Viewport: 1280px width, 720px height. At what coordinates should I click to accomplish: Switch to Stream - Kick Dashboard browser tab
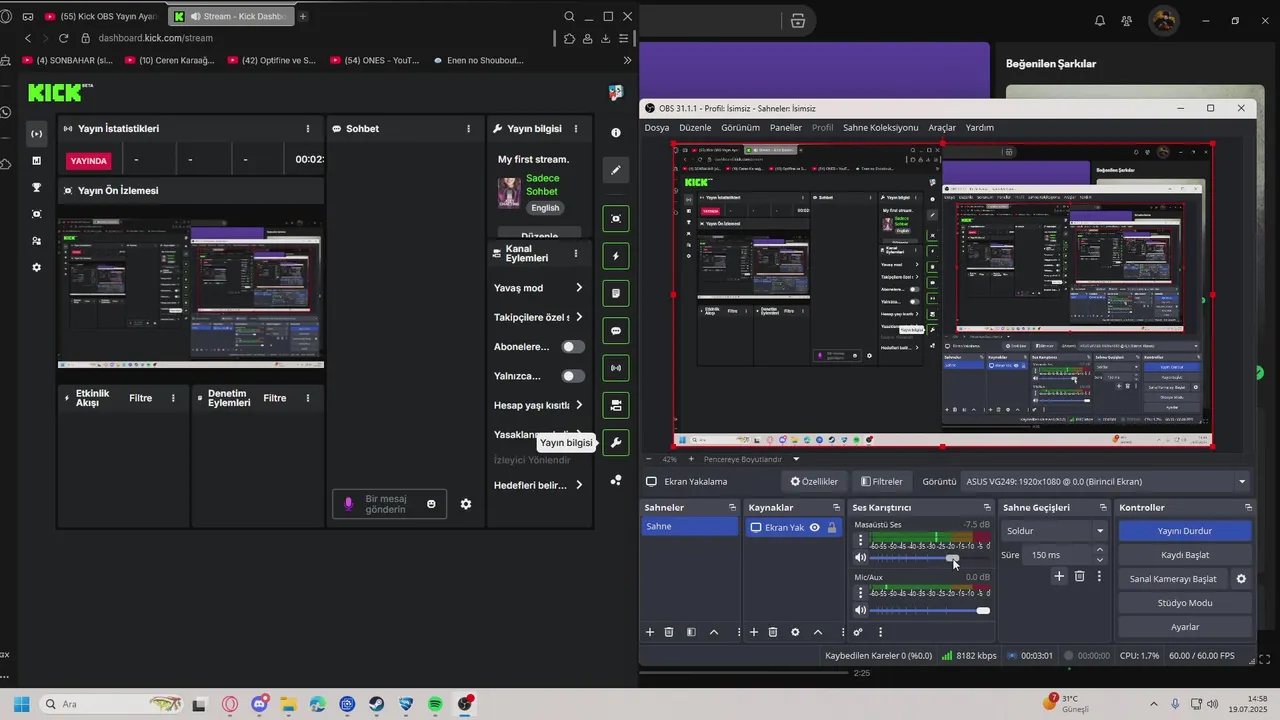pos(230,16)
